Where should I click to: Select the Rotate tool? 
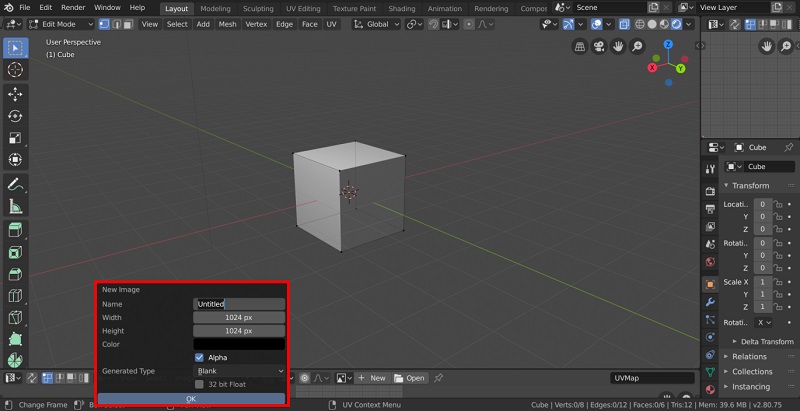pyautogui.click(x=15, y=116)
